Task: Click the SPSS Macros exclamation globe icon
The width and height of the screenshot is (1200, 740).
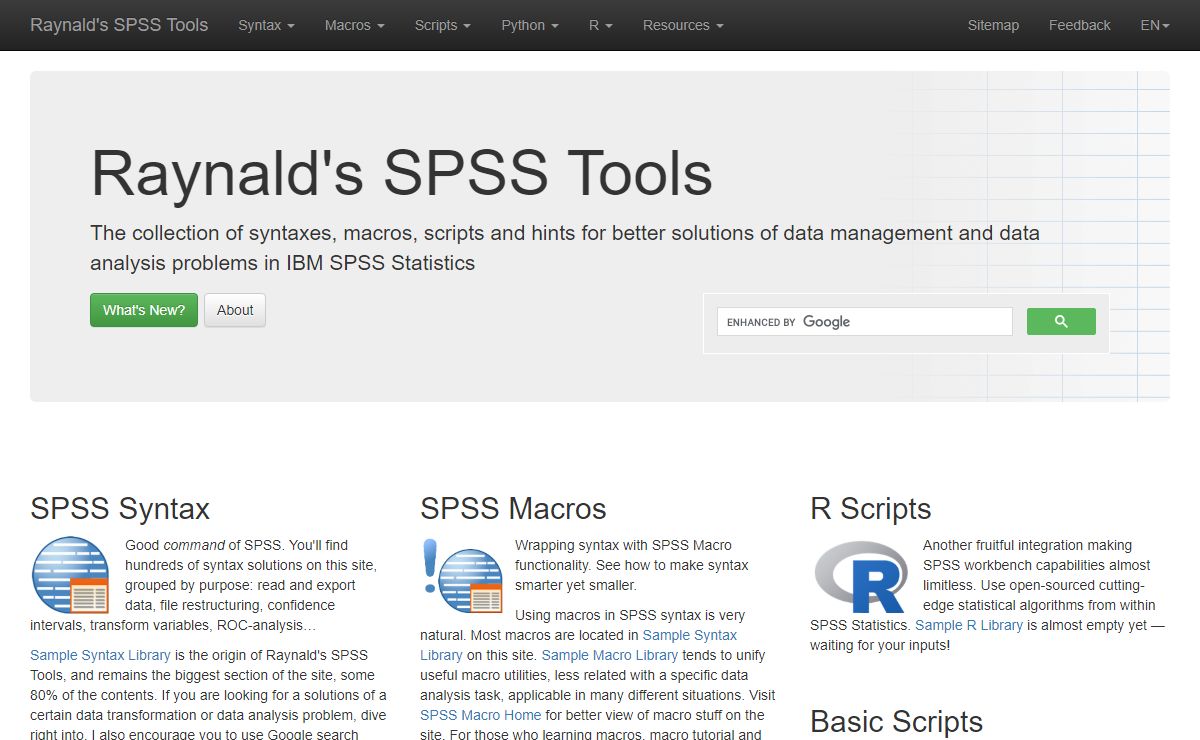Action: pos(462,576)
